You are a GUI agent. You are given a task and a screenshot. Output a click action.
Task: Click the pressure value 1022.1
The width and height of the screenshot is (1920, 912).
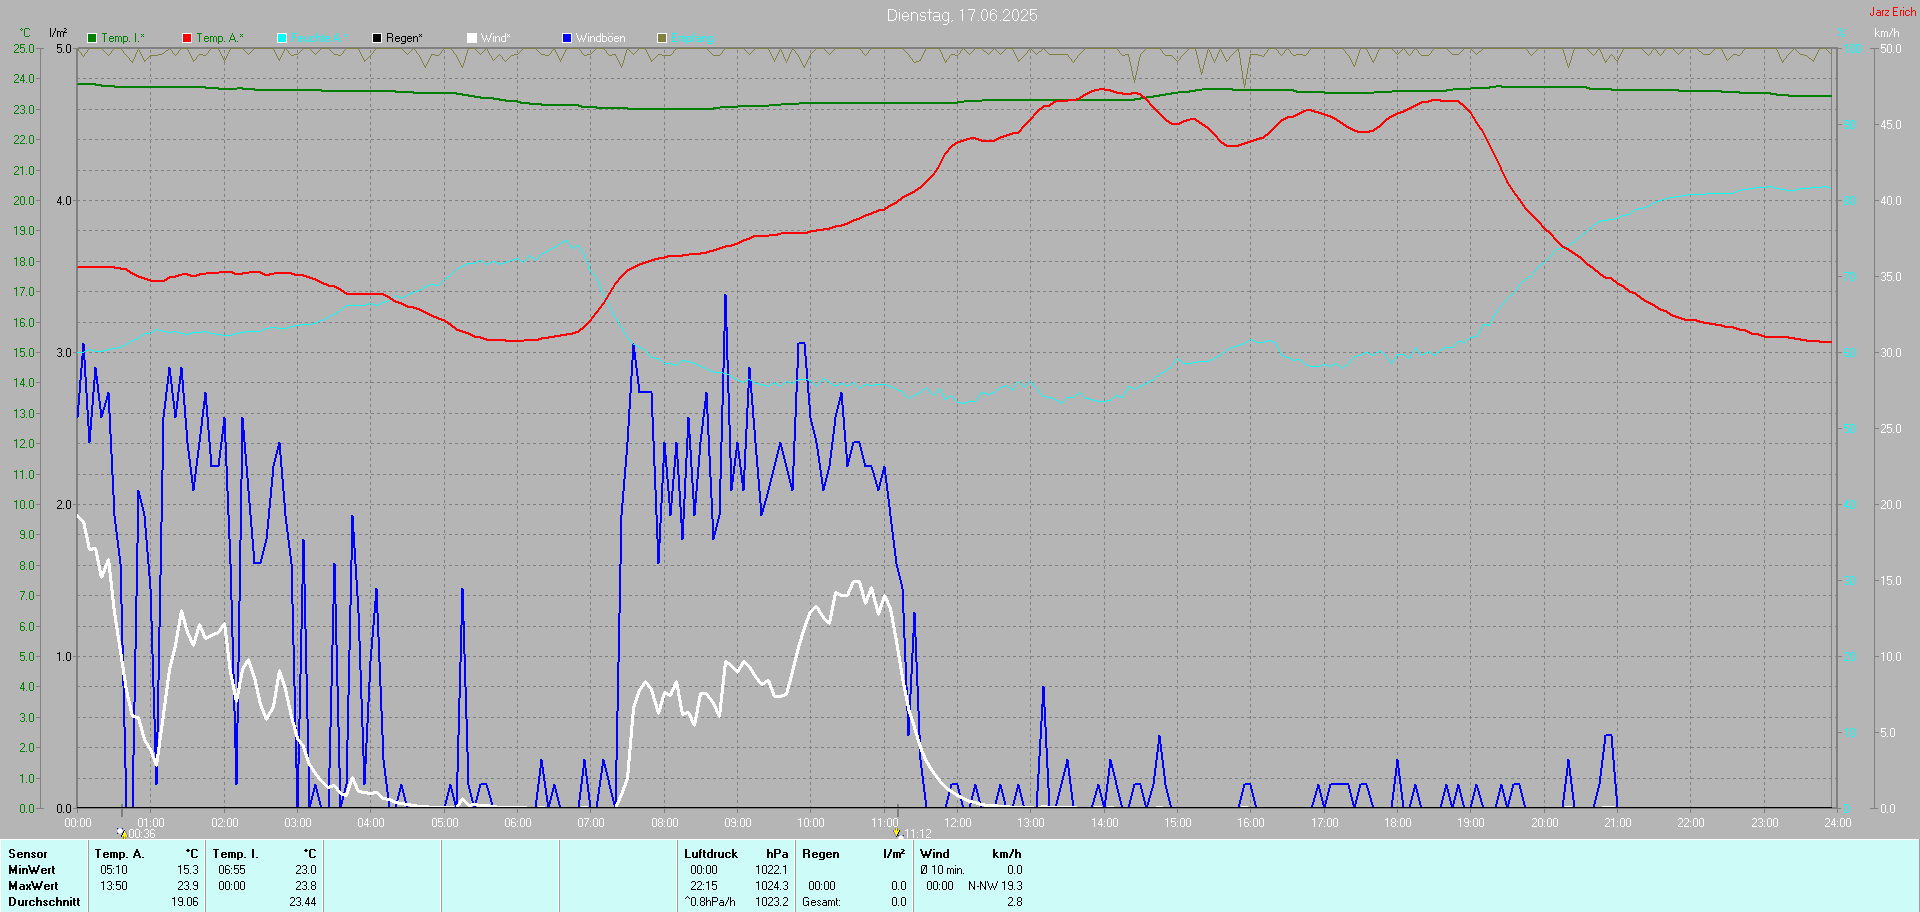772,870
